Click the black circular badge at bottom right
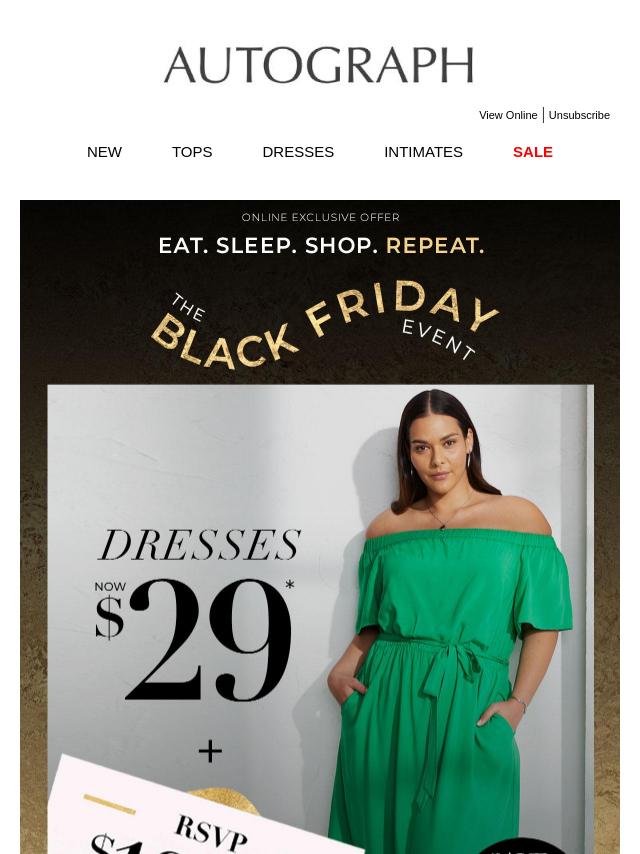The width and height of the screenshot is (640, 854). 519,846
